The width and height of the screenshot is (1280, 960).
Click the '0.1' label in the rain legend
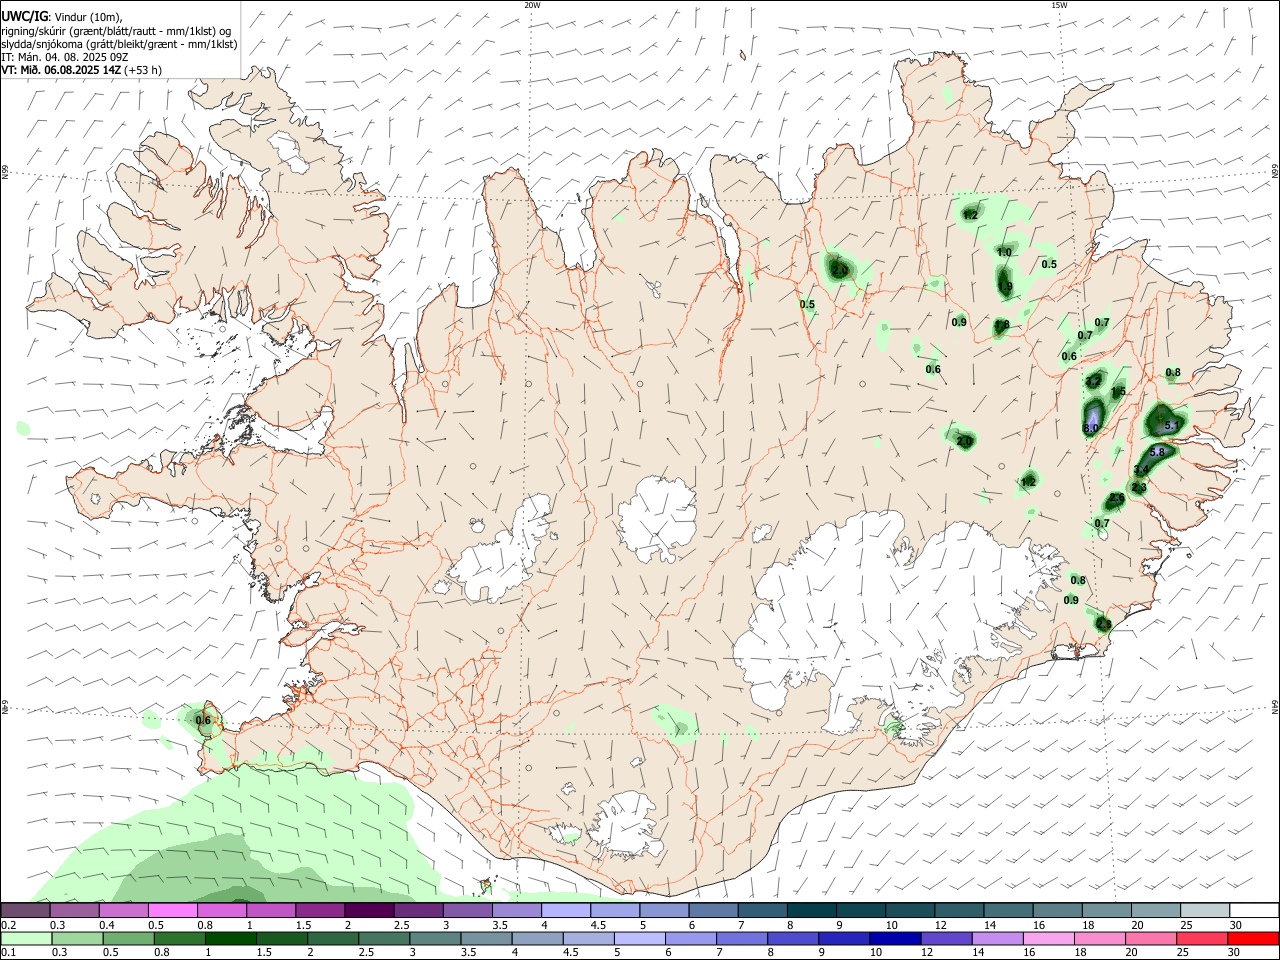coord(8,953)
